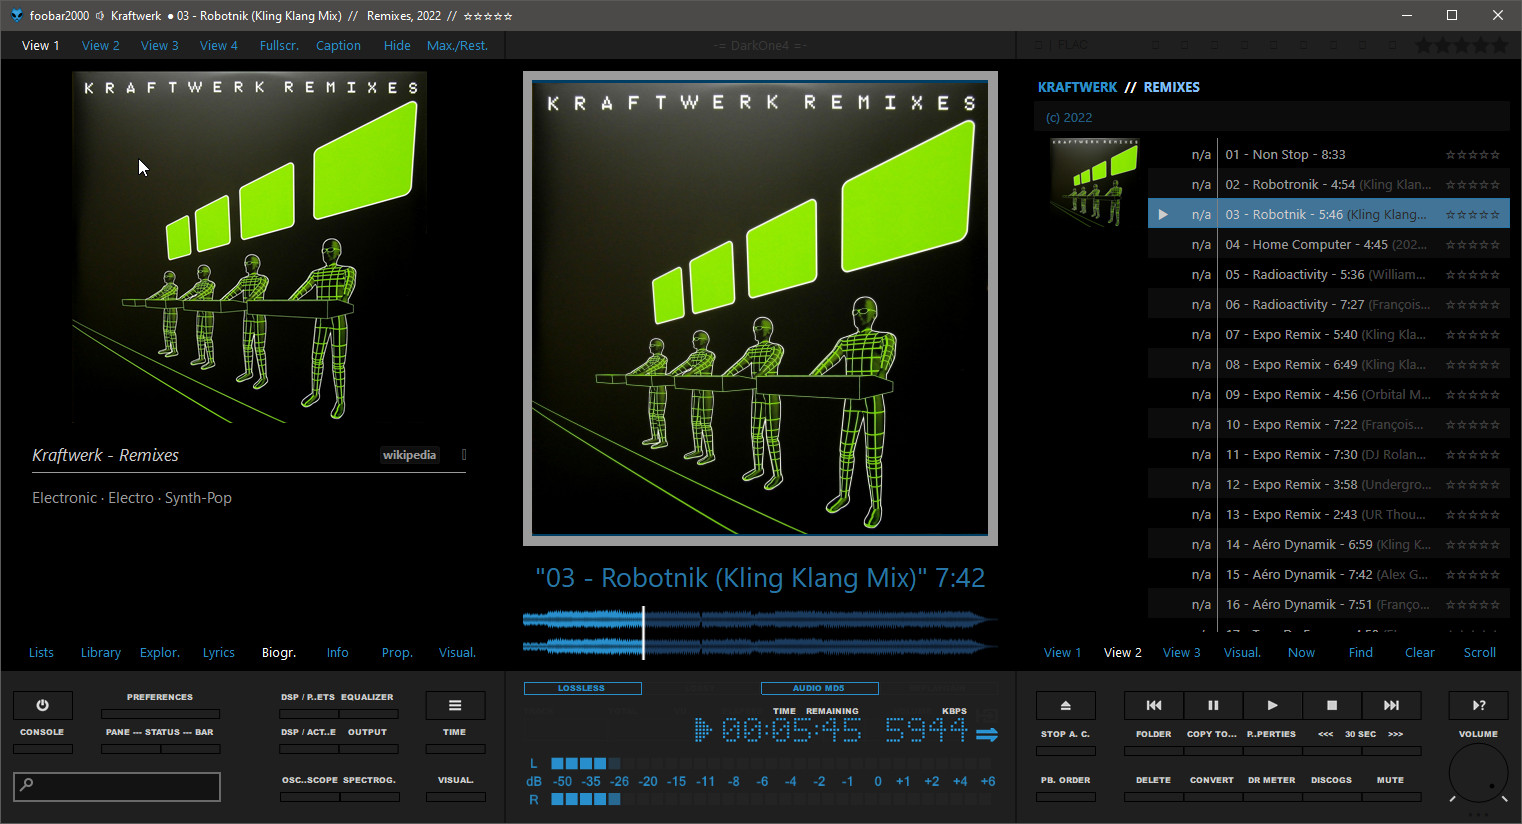The height and width of the screenshot is (824, 1522).
Task: Rate track 02 - Robotronik using its stars
Action: point(1473,185)
